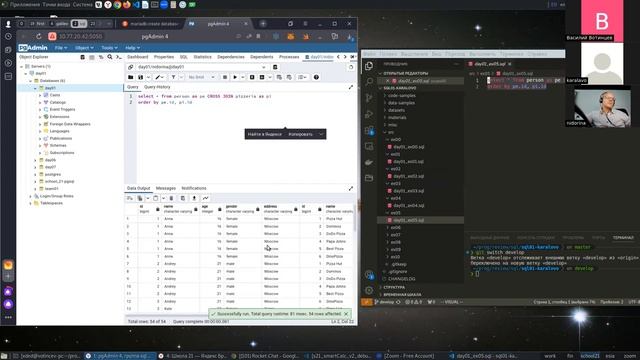The image size is (640, 360).
Task: Select day01 database in Object Explorer
Action: [50, 88]
